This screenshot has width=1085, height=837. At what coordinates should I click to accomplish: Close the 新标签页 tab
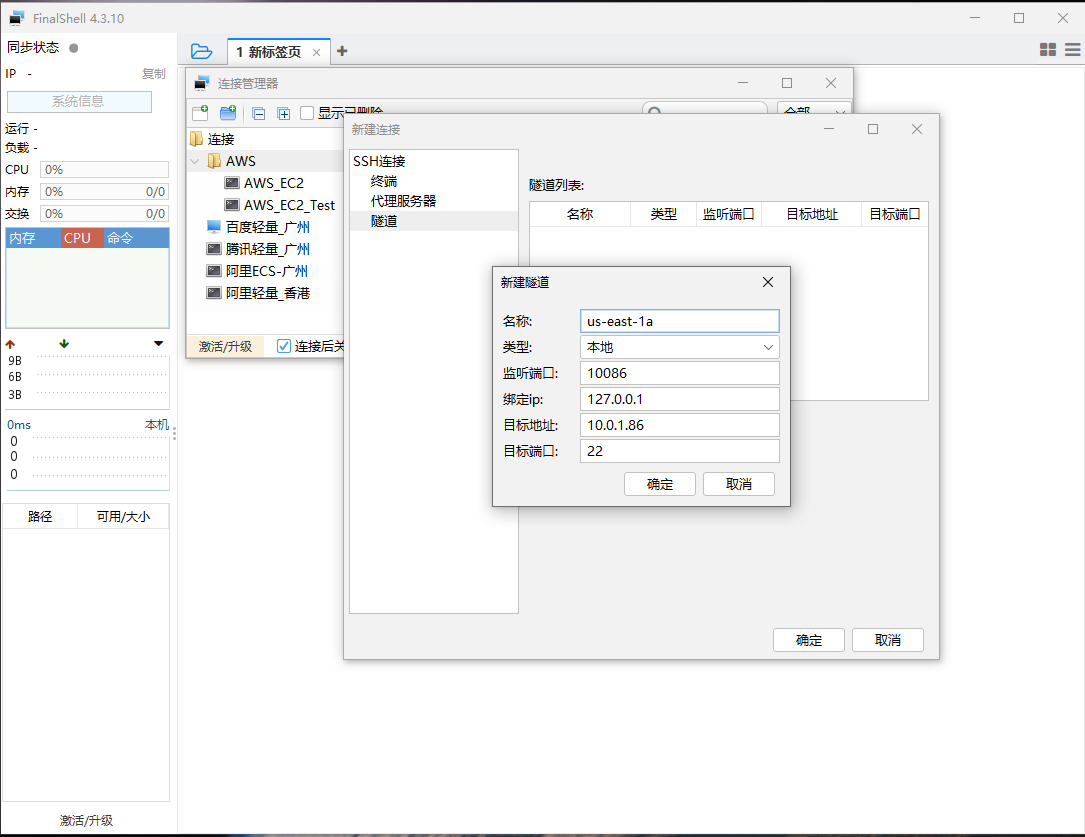coord(316,53)
